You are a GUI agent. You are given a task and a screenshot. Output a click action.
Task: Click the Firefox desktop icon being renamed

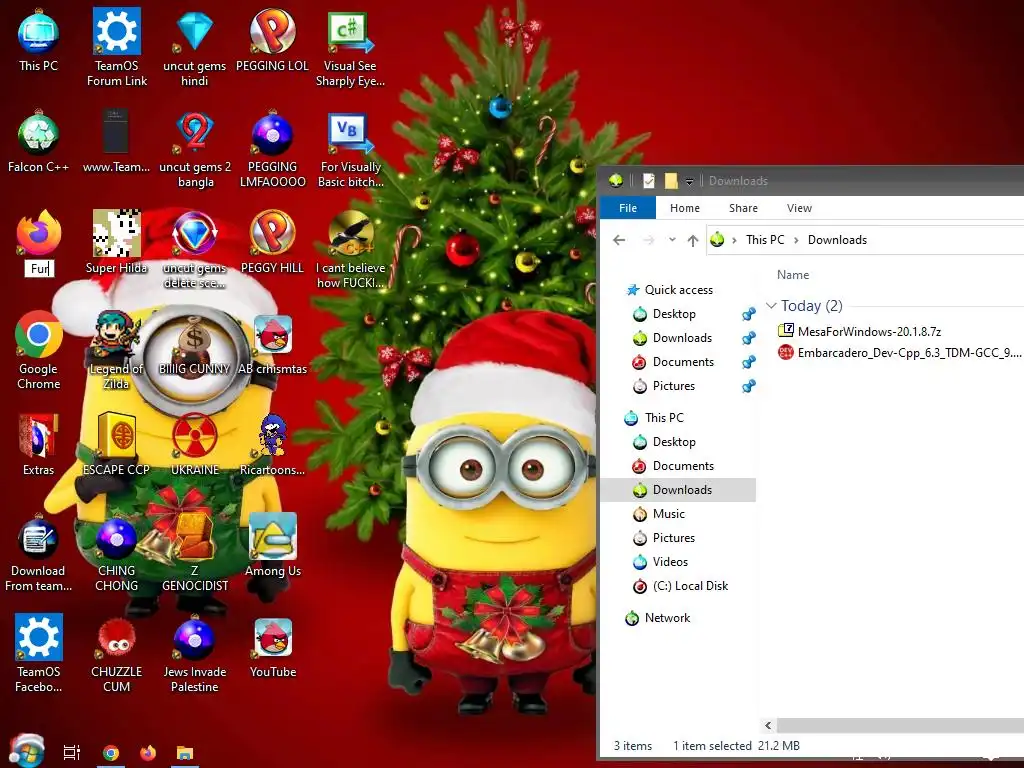click(39, 232)
